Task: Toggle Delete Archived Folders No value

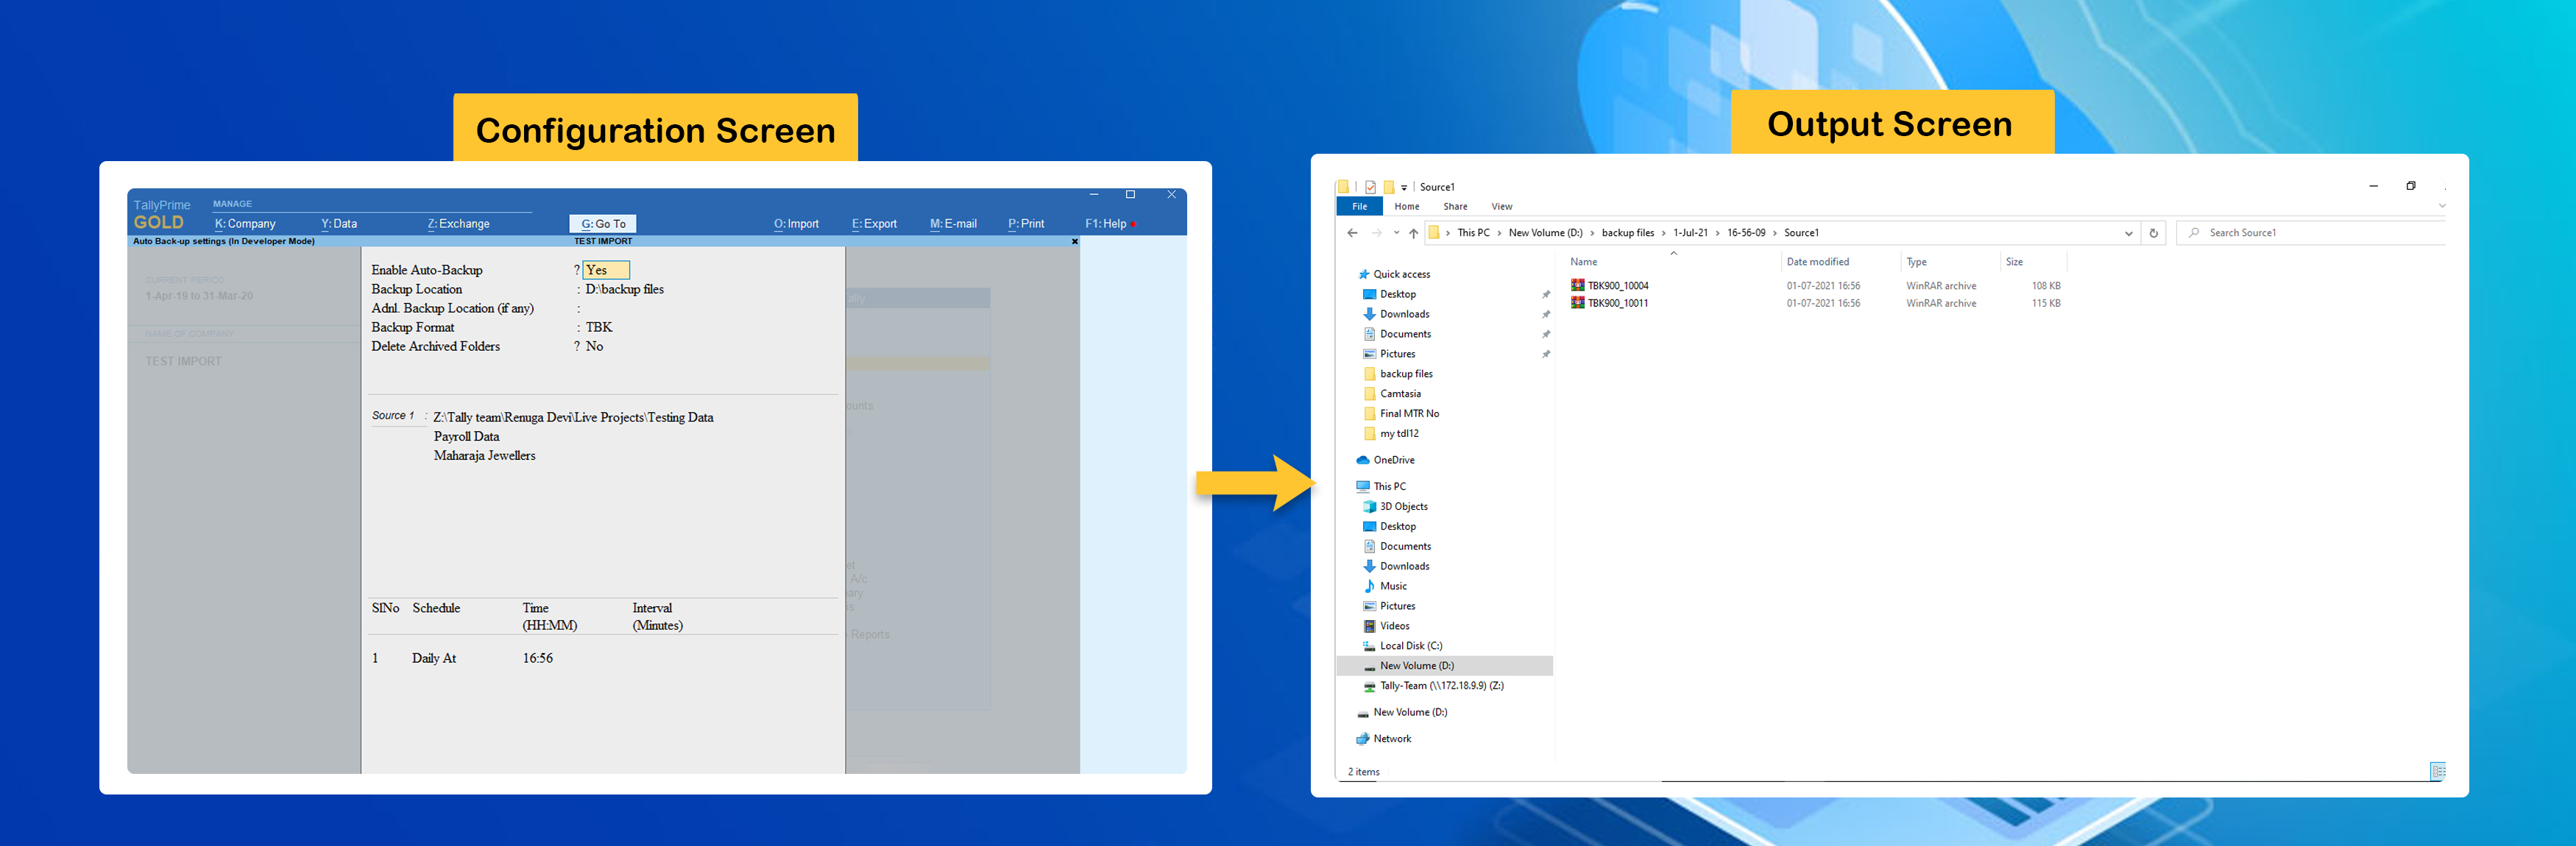Action: (x=594, y=346)
